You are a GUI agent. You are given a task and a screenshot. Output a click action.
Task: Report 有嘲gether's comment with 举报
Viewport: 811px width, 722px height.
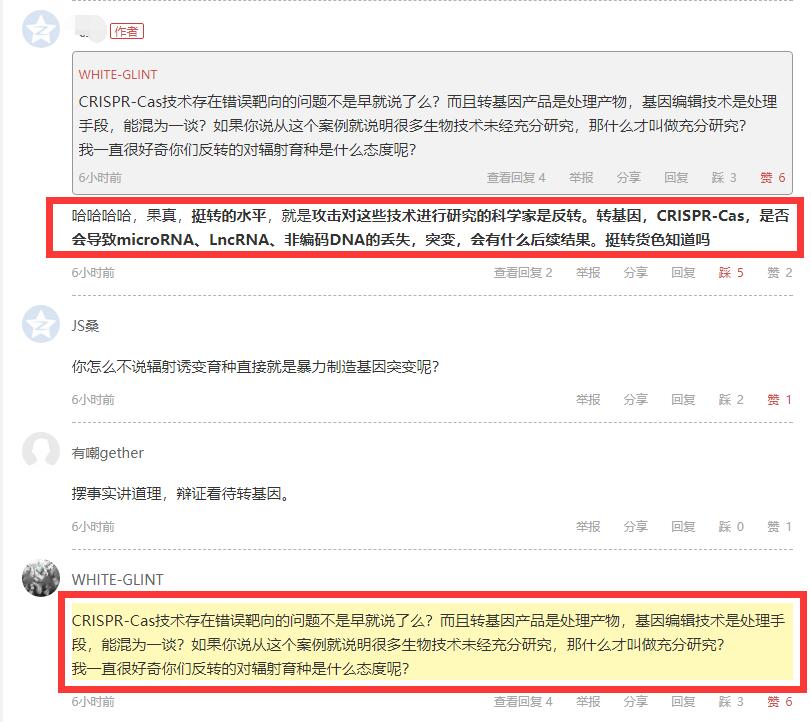pyautogui.click(x=588, y=527)
